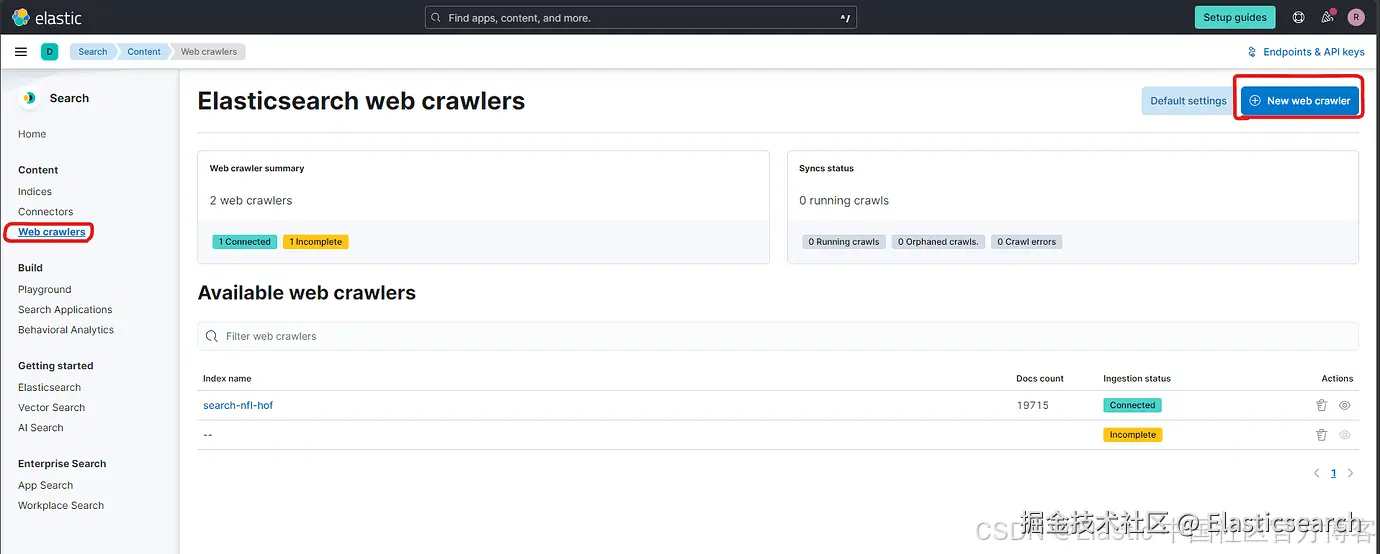
Task: Open Workplace Search in sidebar
Action: point(61,506)
